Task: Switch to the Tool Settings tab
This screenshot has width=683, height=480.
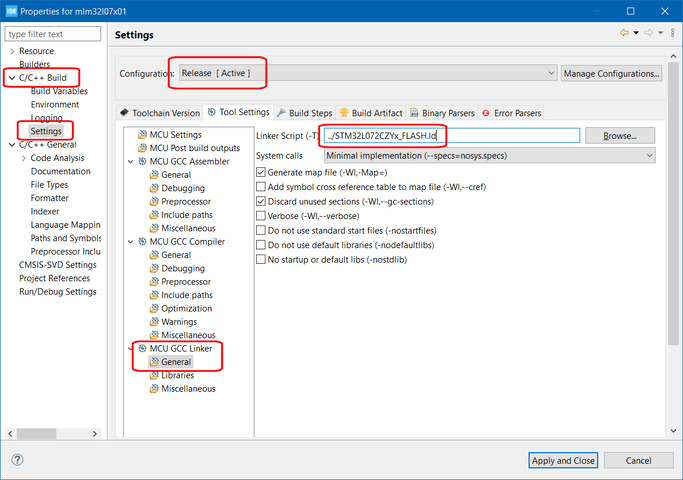Action: (x=239, y=112)
